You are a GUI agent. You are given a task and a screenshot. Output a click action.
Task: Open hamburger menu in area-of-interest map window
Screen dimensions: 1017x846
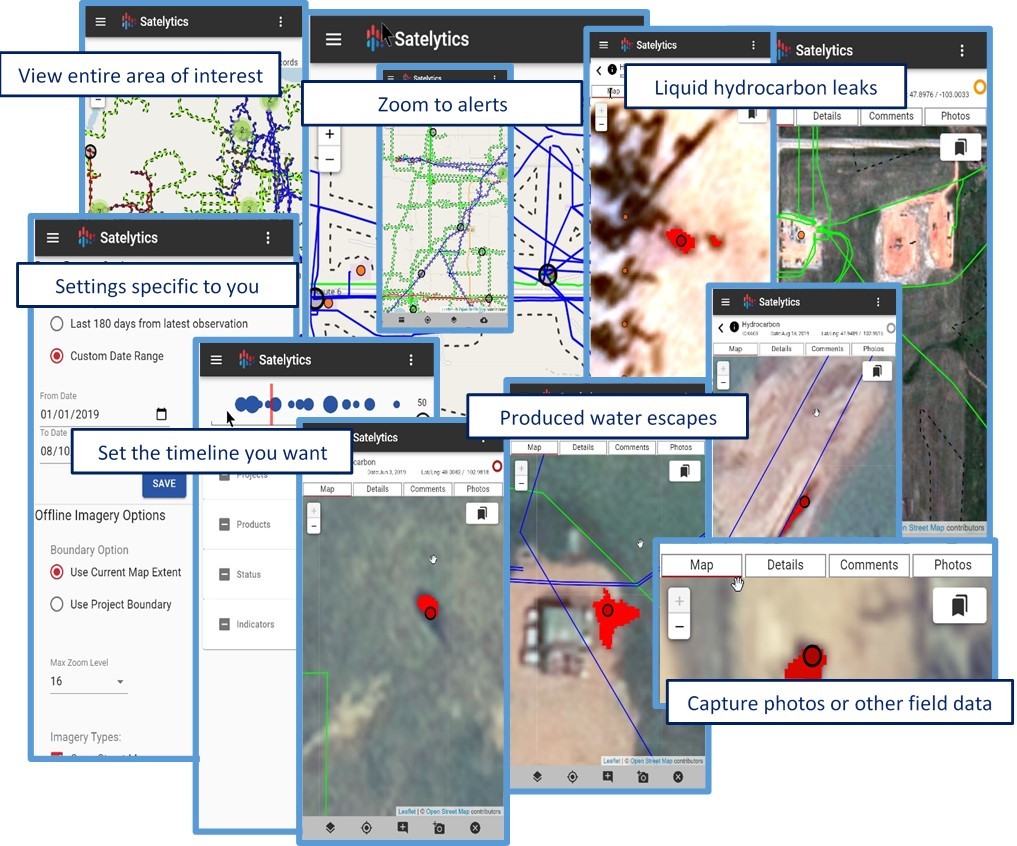tap(101, 21)
